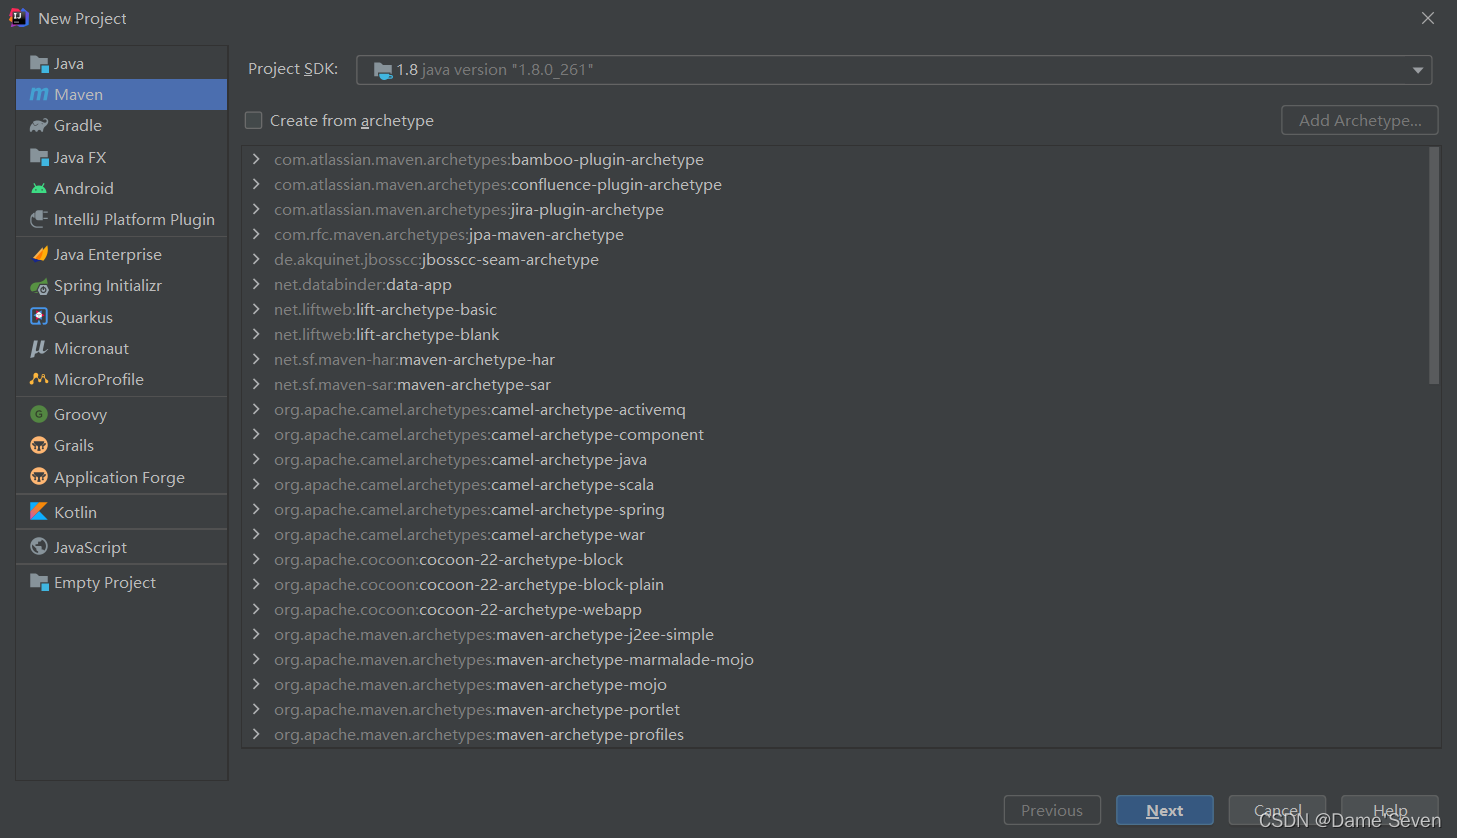Click Add Archetype button
The height and width of the screenshot is (838, 1457).
(1360, 120)
